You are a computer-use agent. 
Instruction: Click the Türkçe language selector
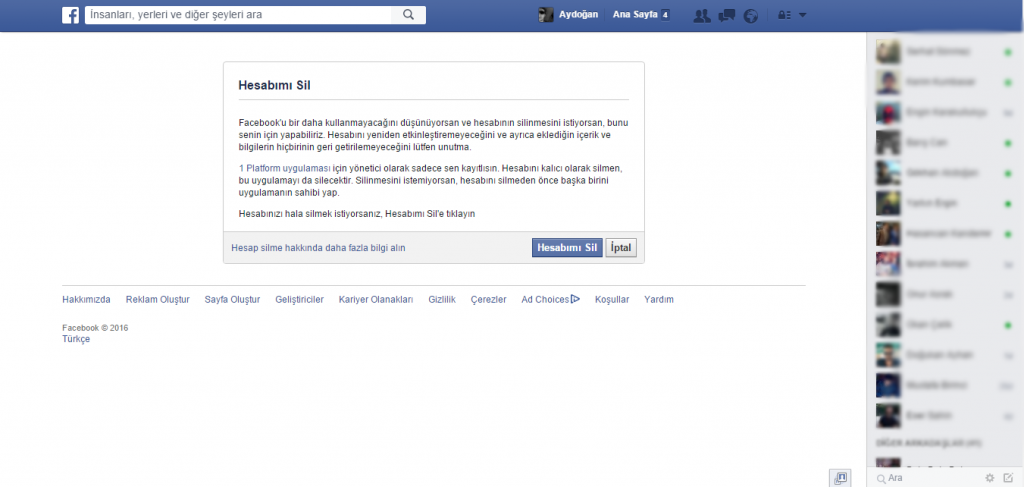pos(76,339)
